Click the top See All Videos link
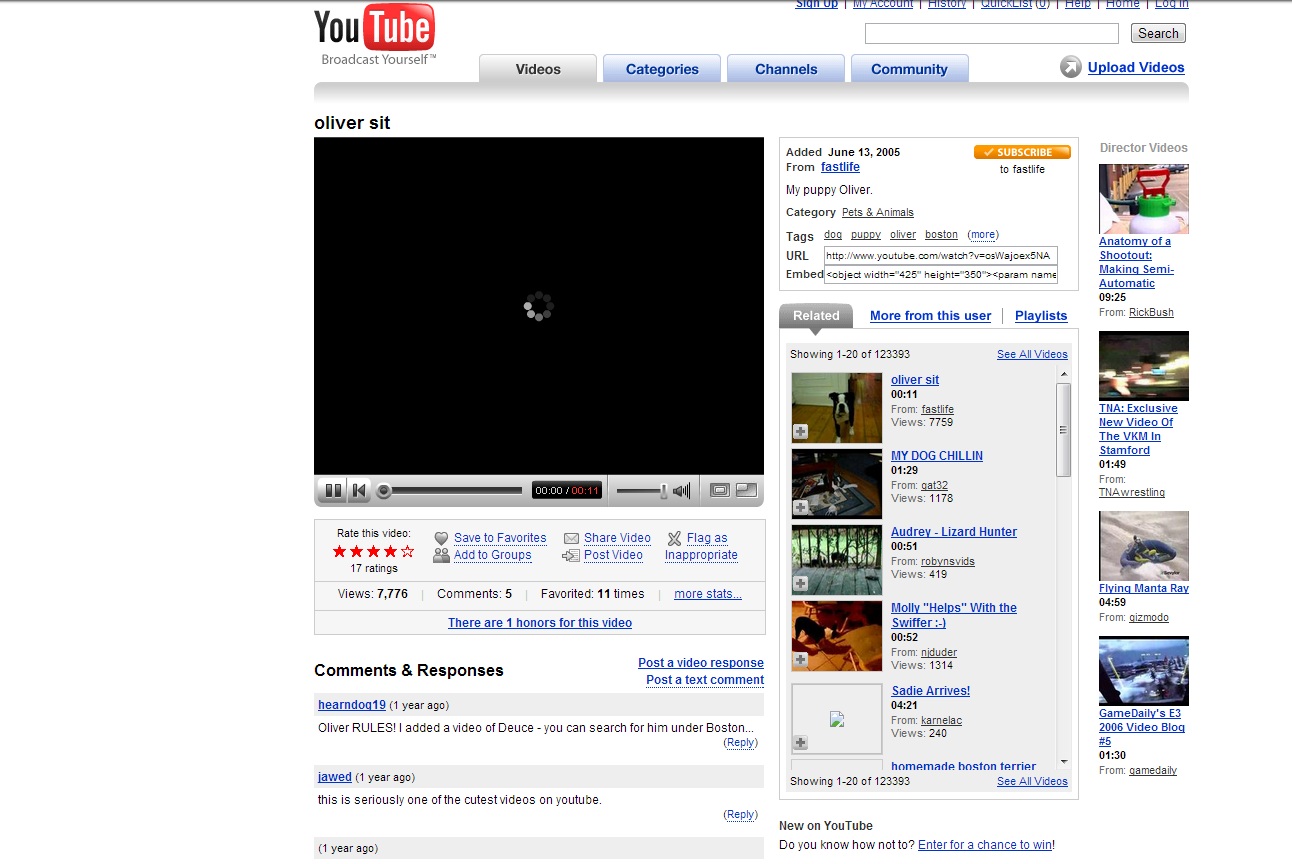1292x864 pixels. (x=1032, y=354)
